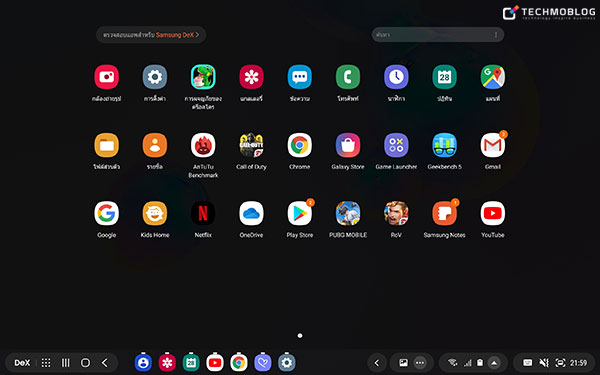Open Gallery flower icon in taskbar
The width and height of the screenshot is (600, 375).
[x=167, y=362]
